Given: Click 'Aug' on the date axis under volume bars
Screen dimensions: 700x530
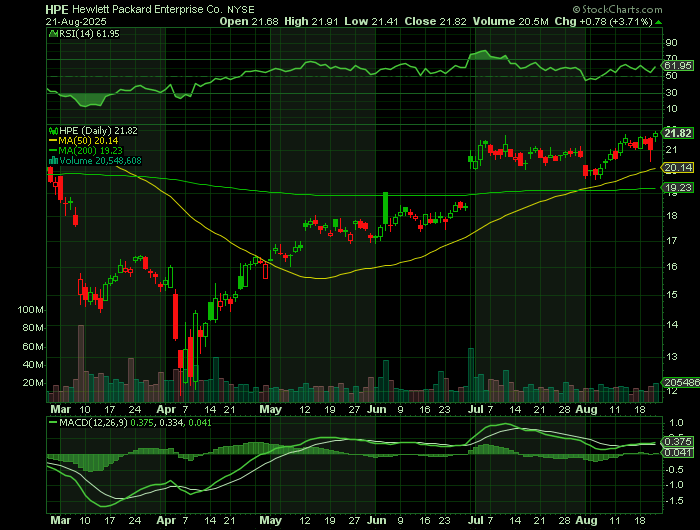Looking at the screenshot, I should 586,409.
